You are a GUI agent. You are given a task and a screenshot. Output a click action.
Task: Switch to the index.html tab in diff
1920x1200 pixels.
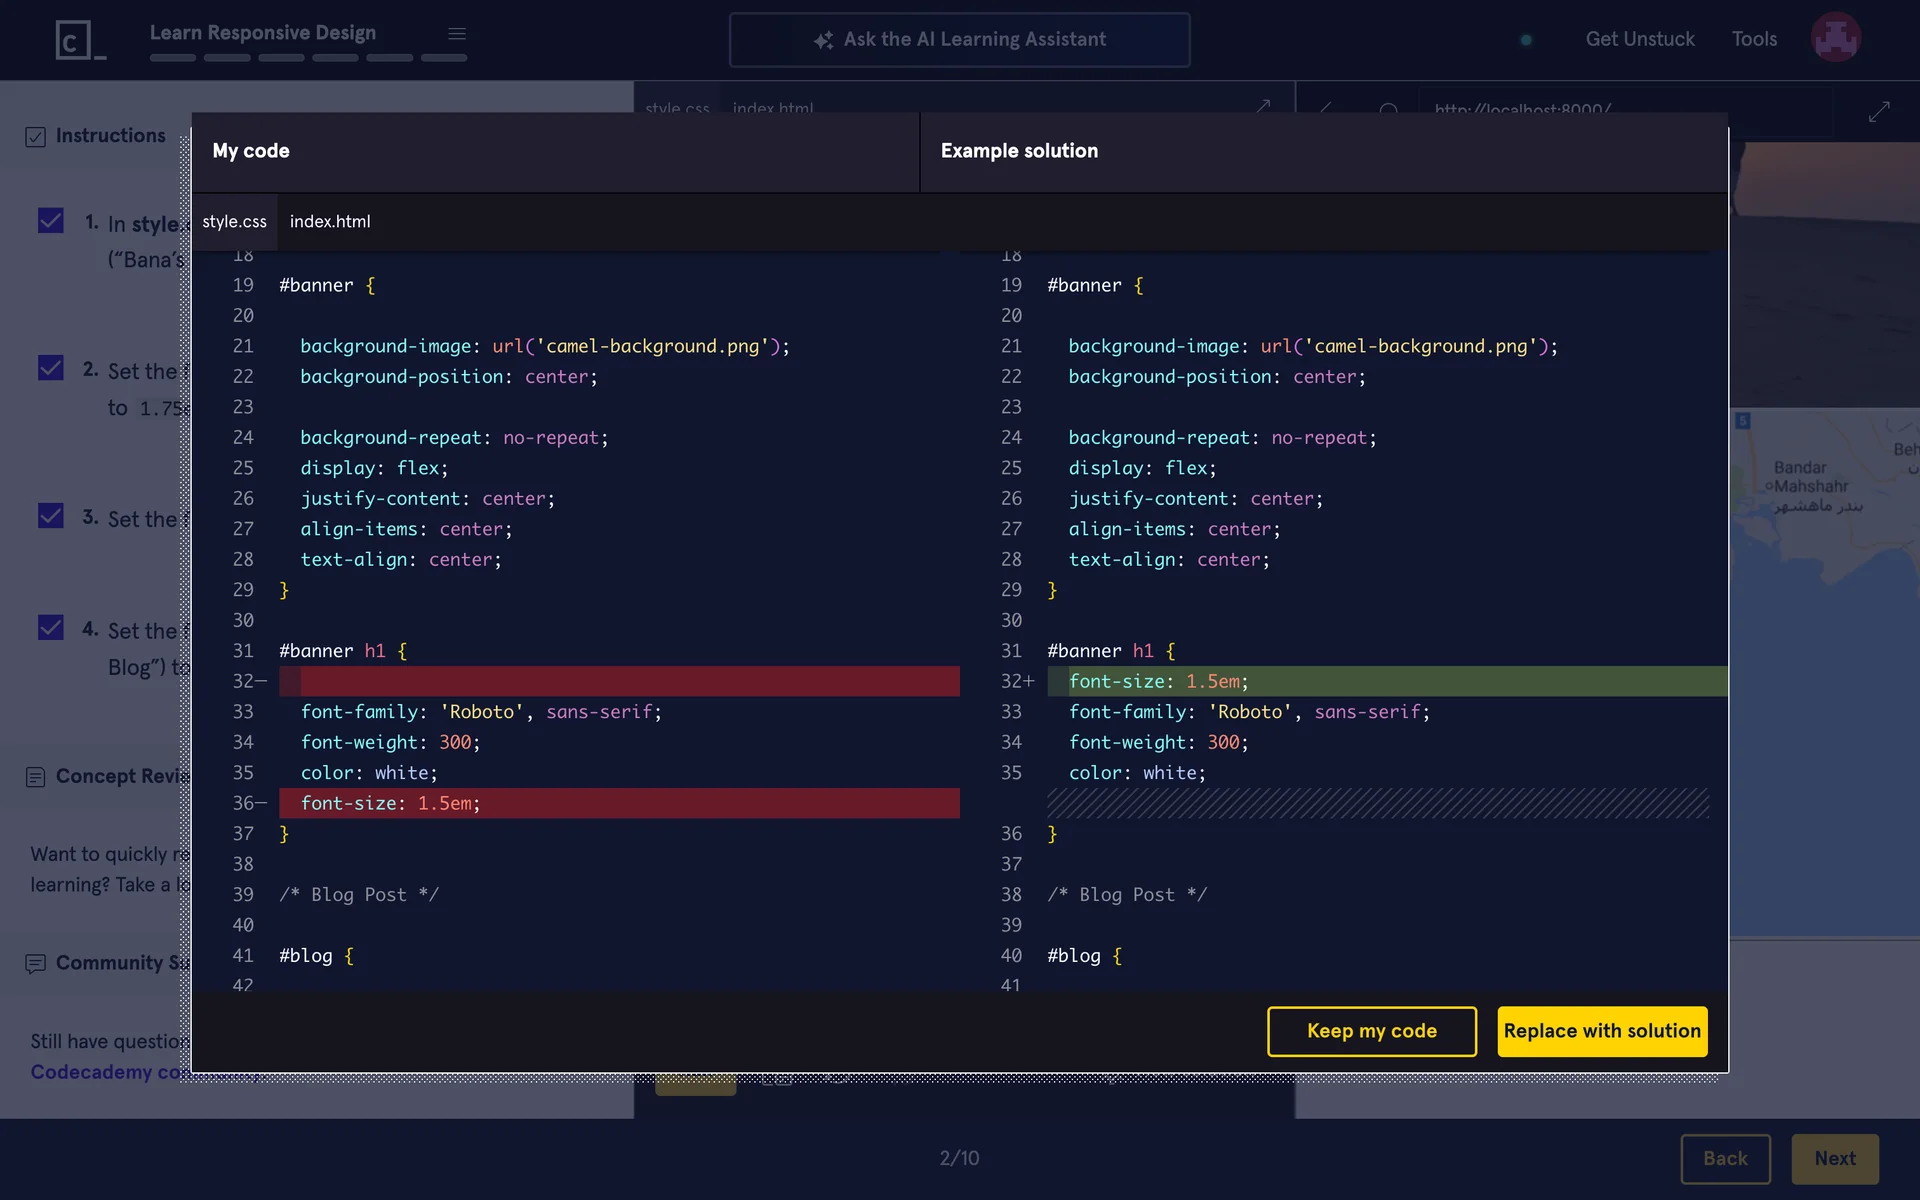(330, 221)
